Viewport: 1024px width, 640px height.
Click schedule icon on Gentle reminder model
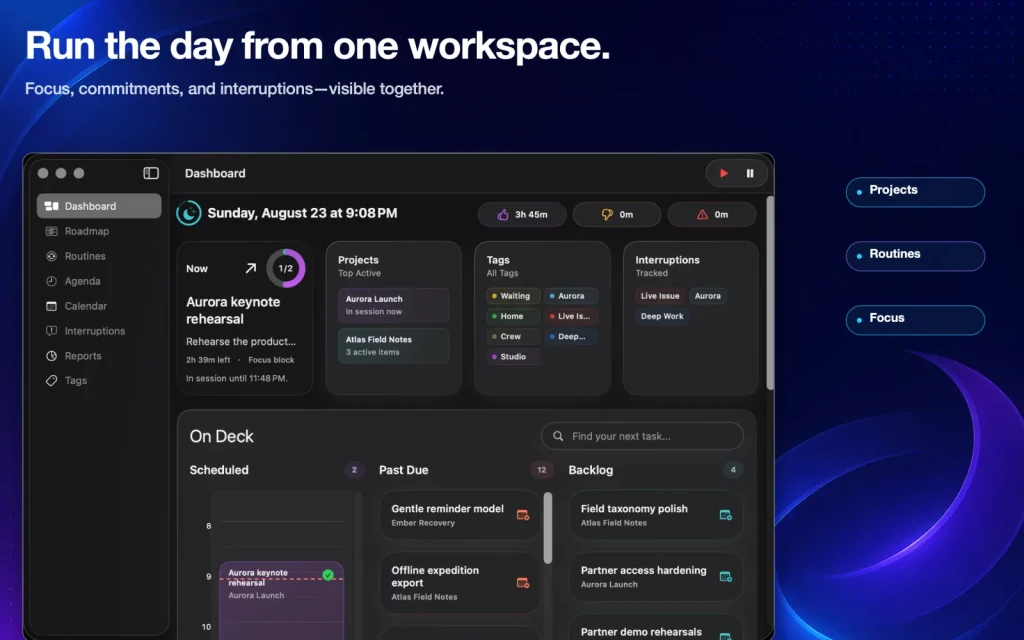point(522,515)
